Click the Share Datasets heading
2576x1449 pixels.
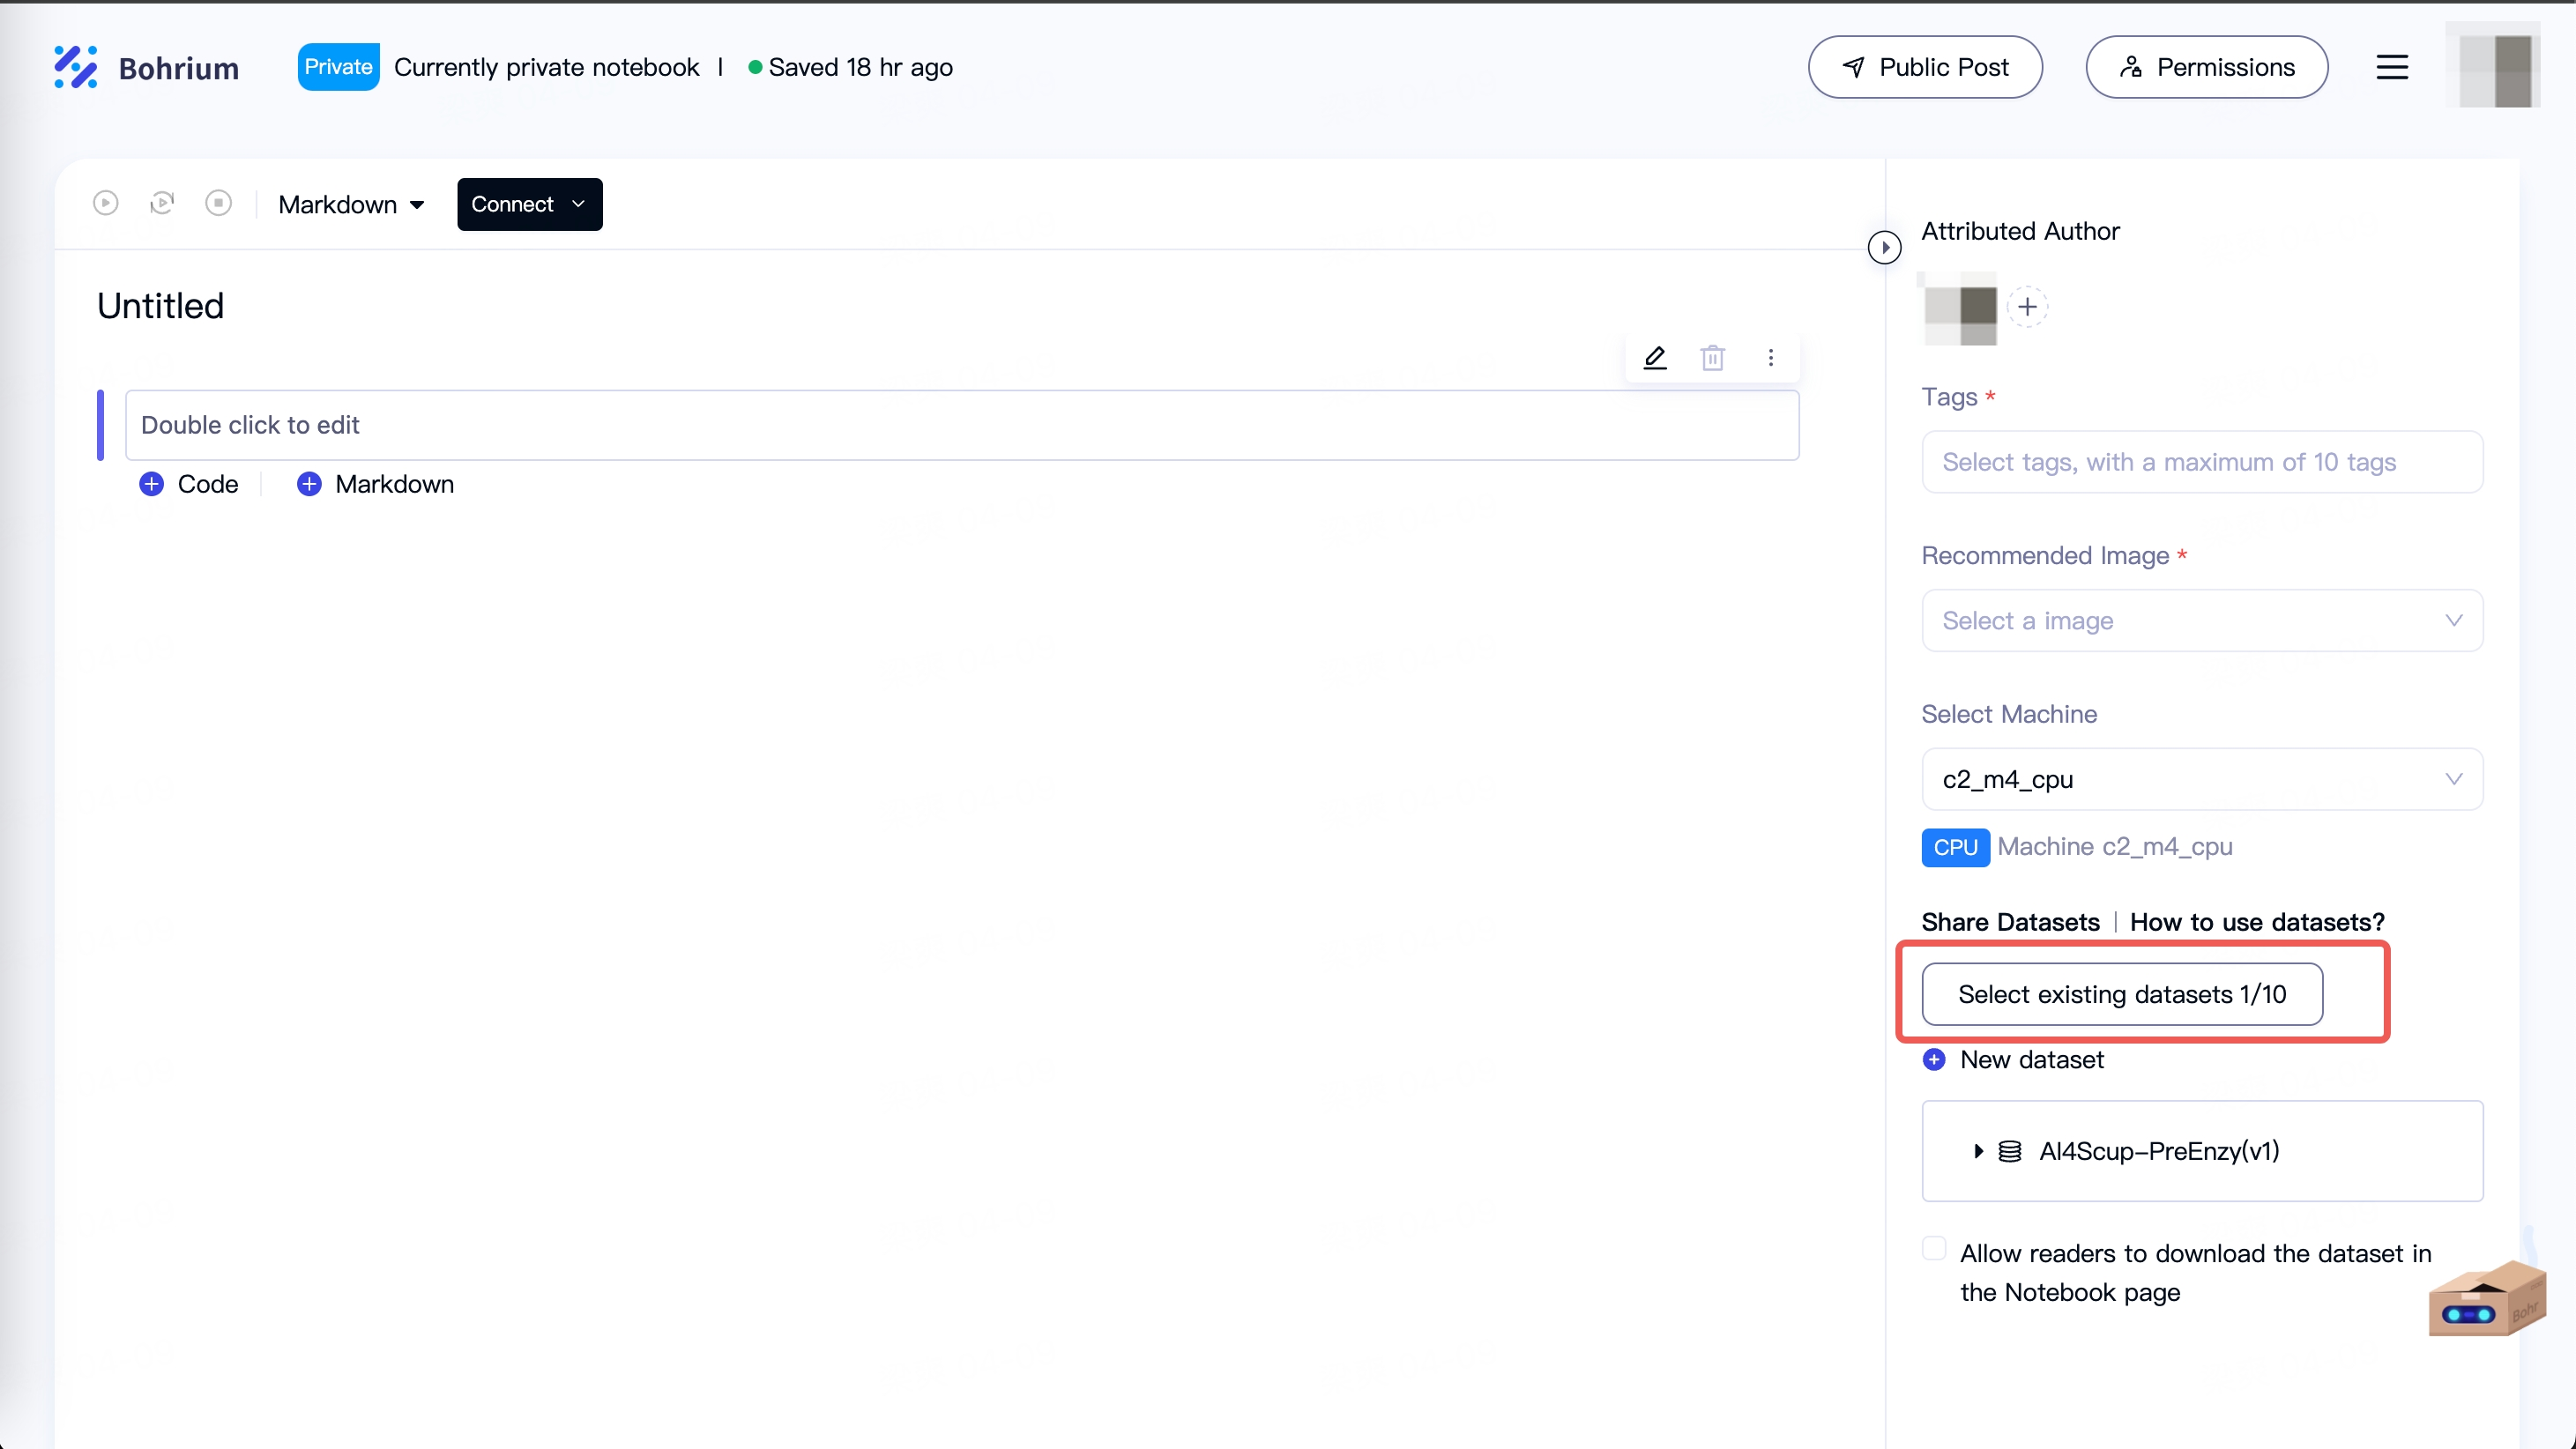click(2010, 922)
